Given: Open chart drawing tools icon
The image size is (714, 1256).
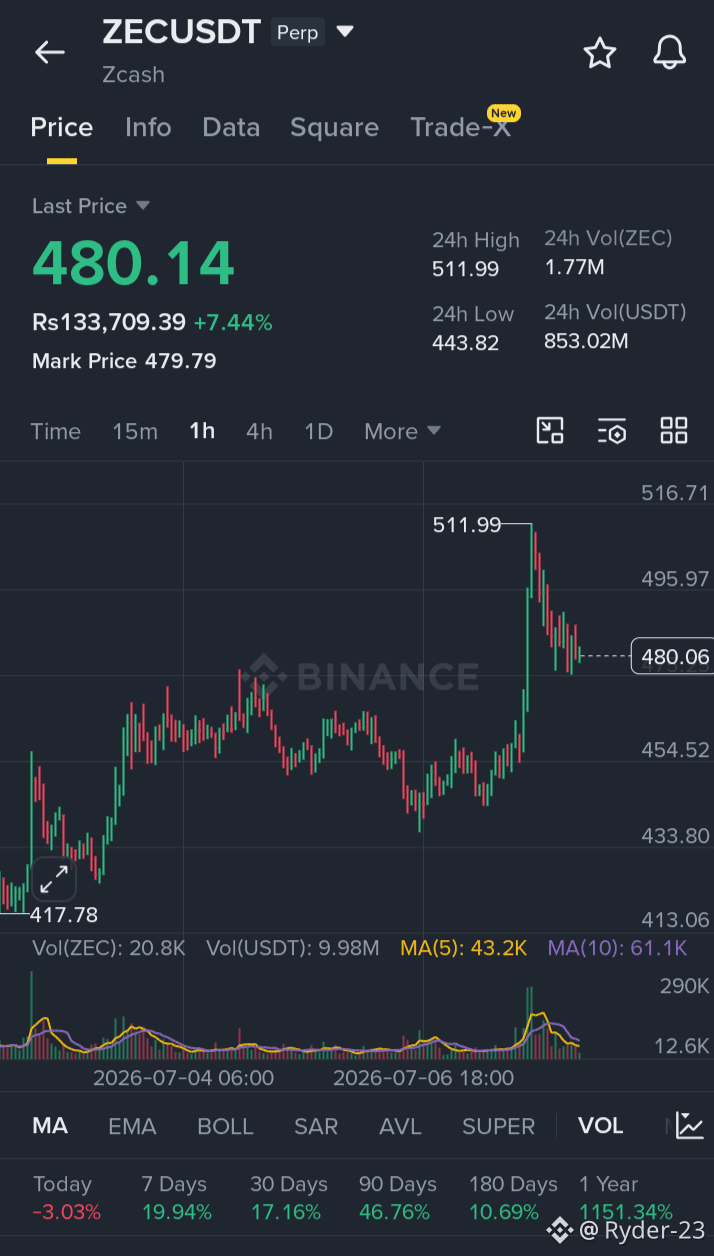Looking at the screenshot, I should point(550,431).
